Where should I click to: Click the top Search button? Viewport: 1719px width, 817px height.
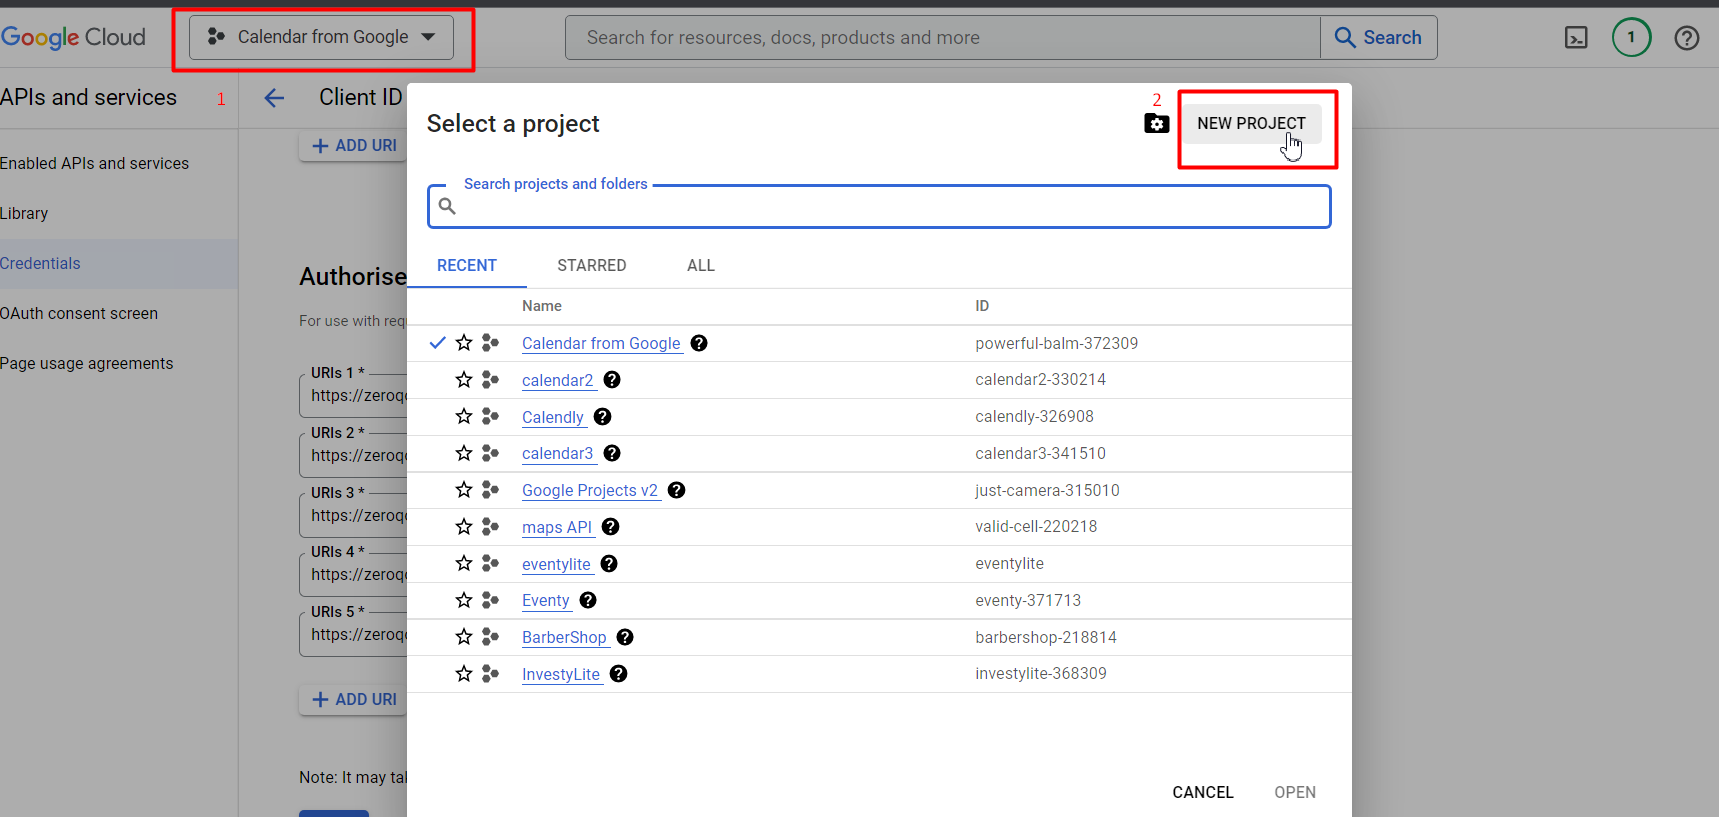click(1378, 37)
